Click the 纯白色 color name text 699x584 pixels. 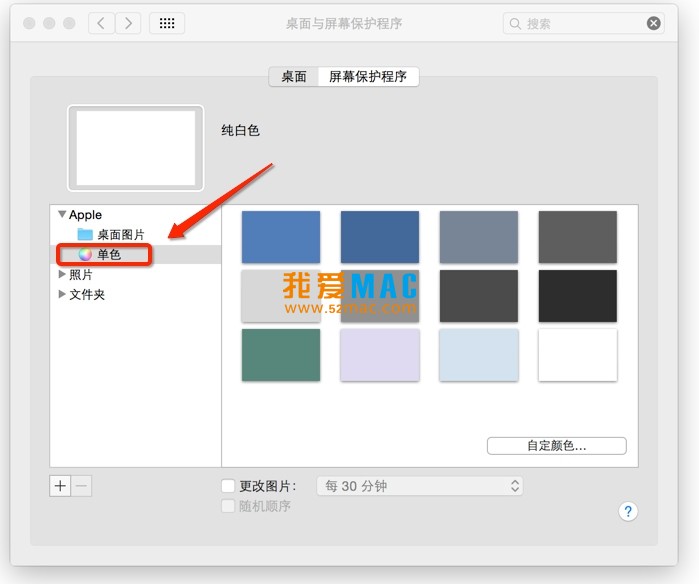pyautogui.click(x=240, y=130)
